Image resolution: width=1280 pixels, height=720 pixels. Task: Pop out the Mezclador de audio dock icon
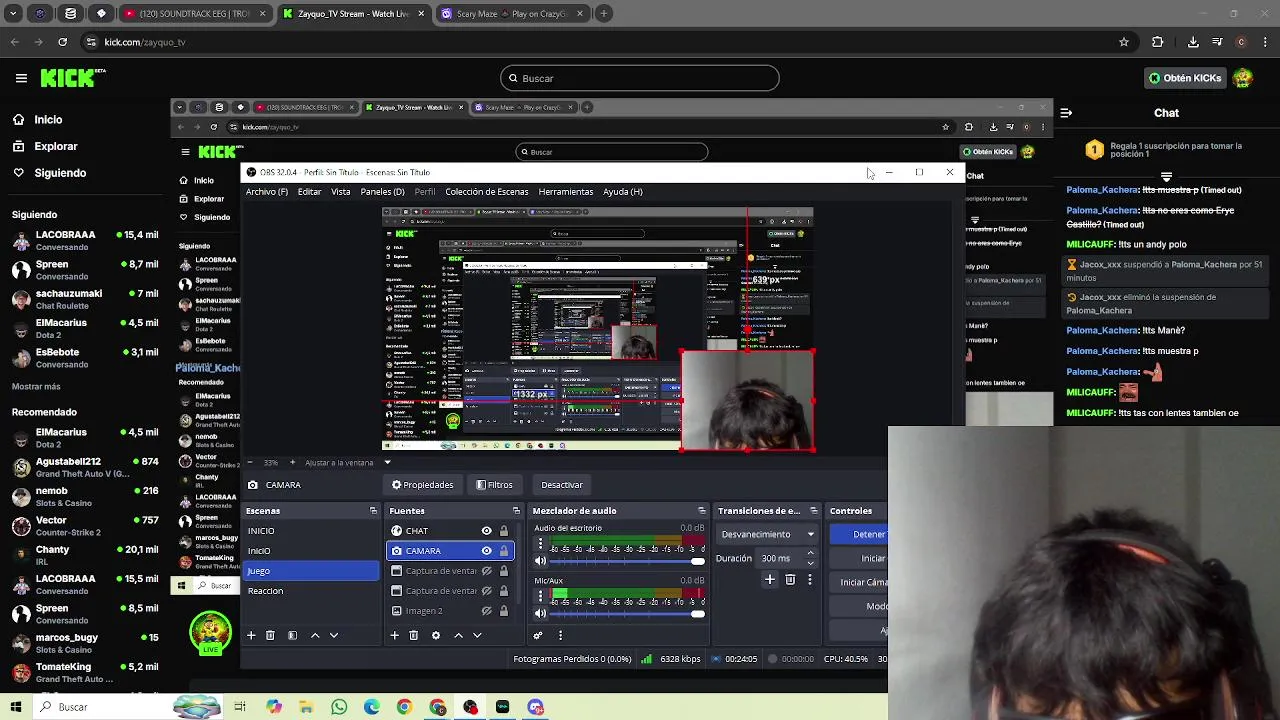(701, 511)
